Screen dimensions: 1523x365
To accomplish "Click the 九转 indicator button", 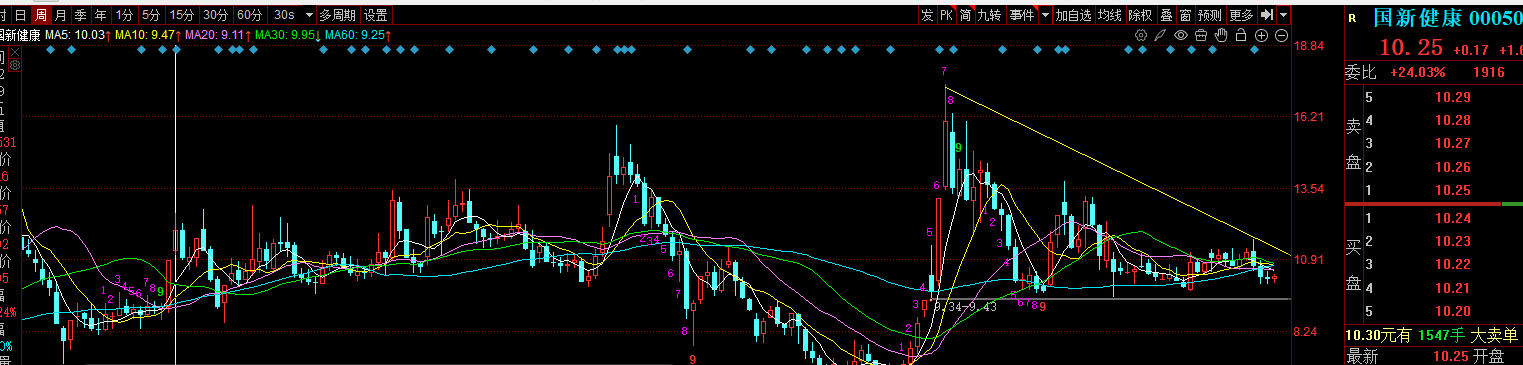I will tap(989, 15).
